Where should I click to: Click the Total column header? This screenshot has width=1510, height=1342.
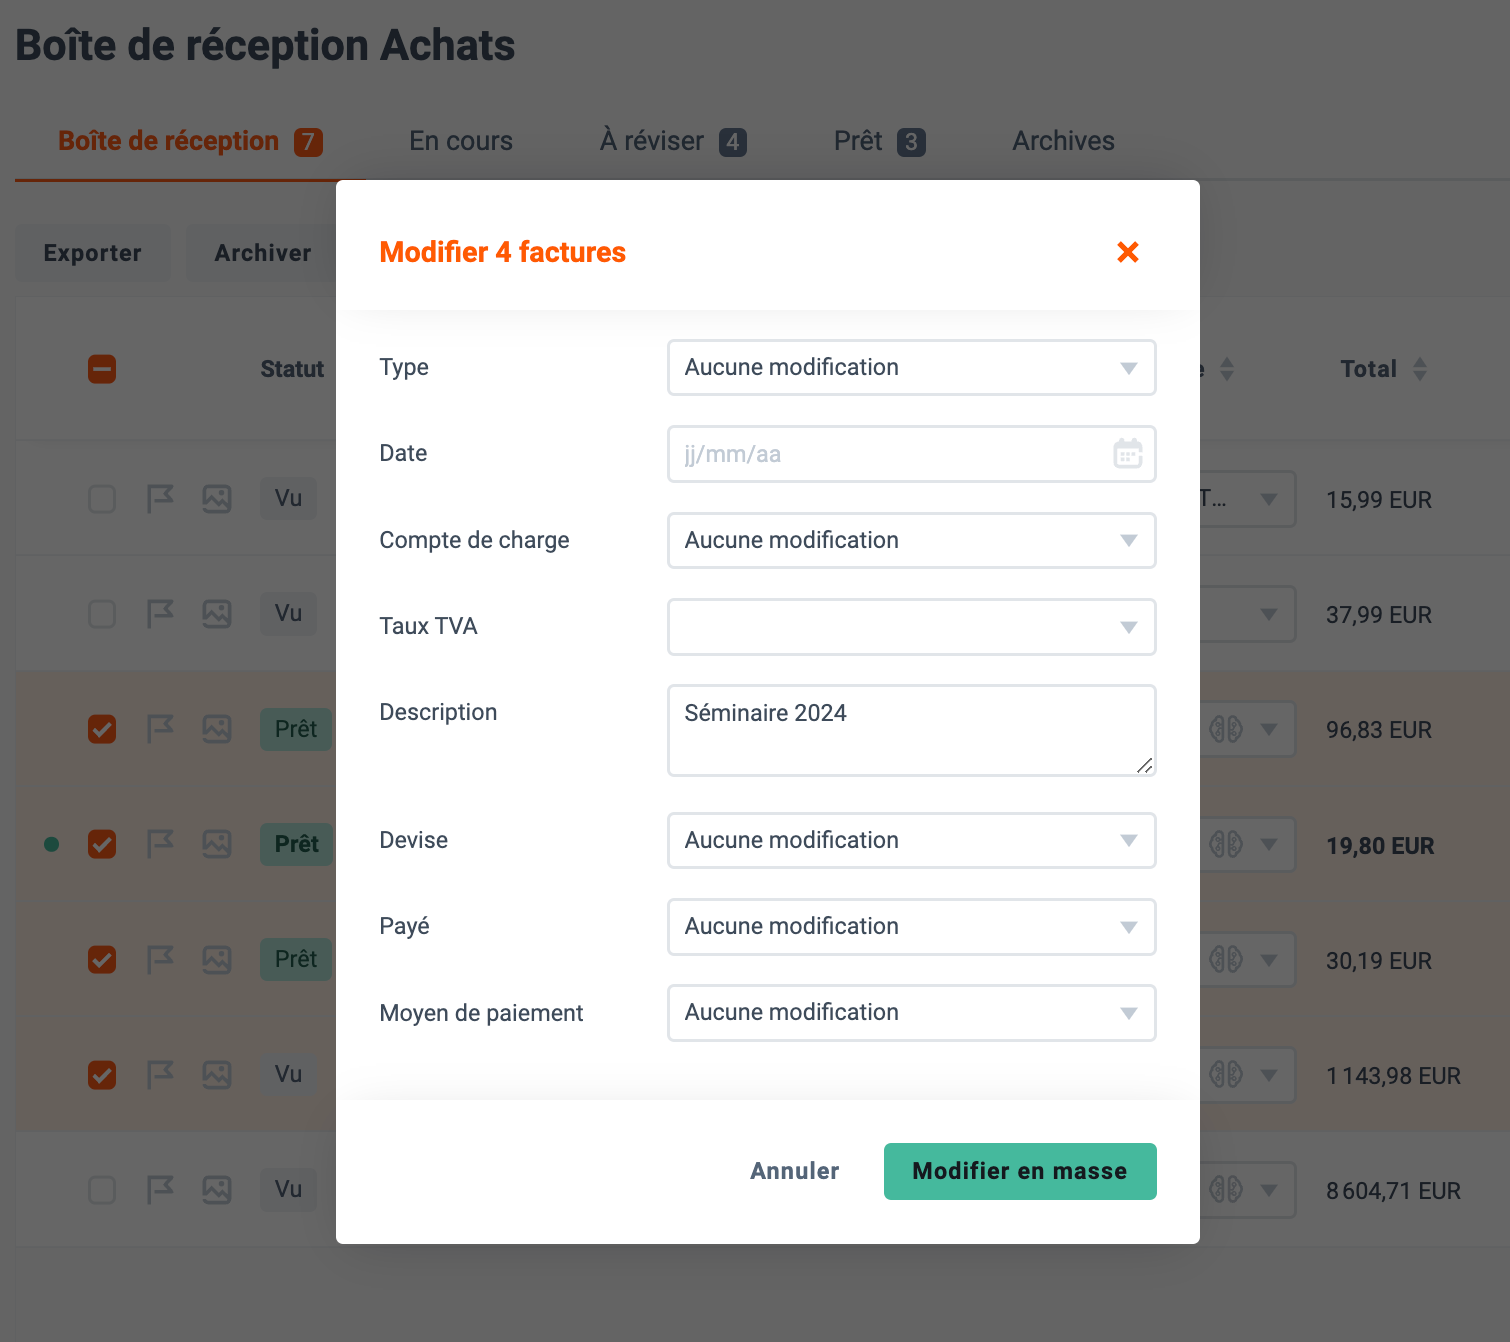[1368, 369]
